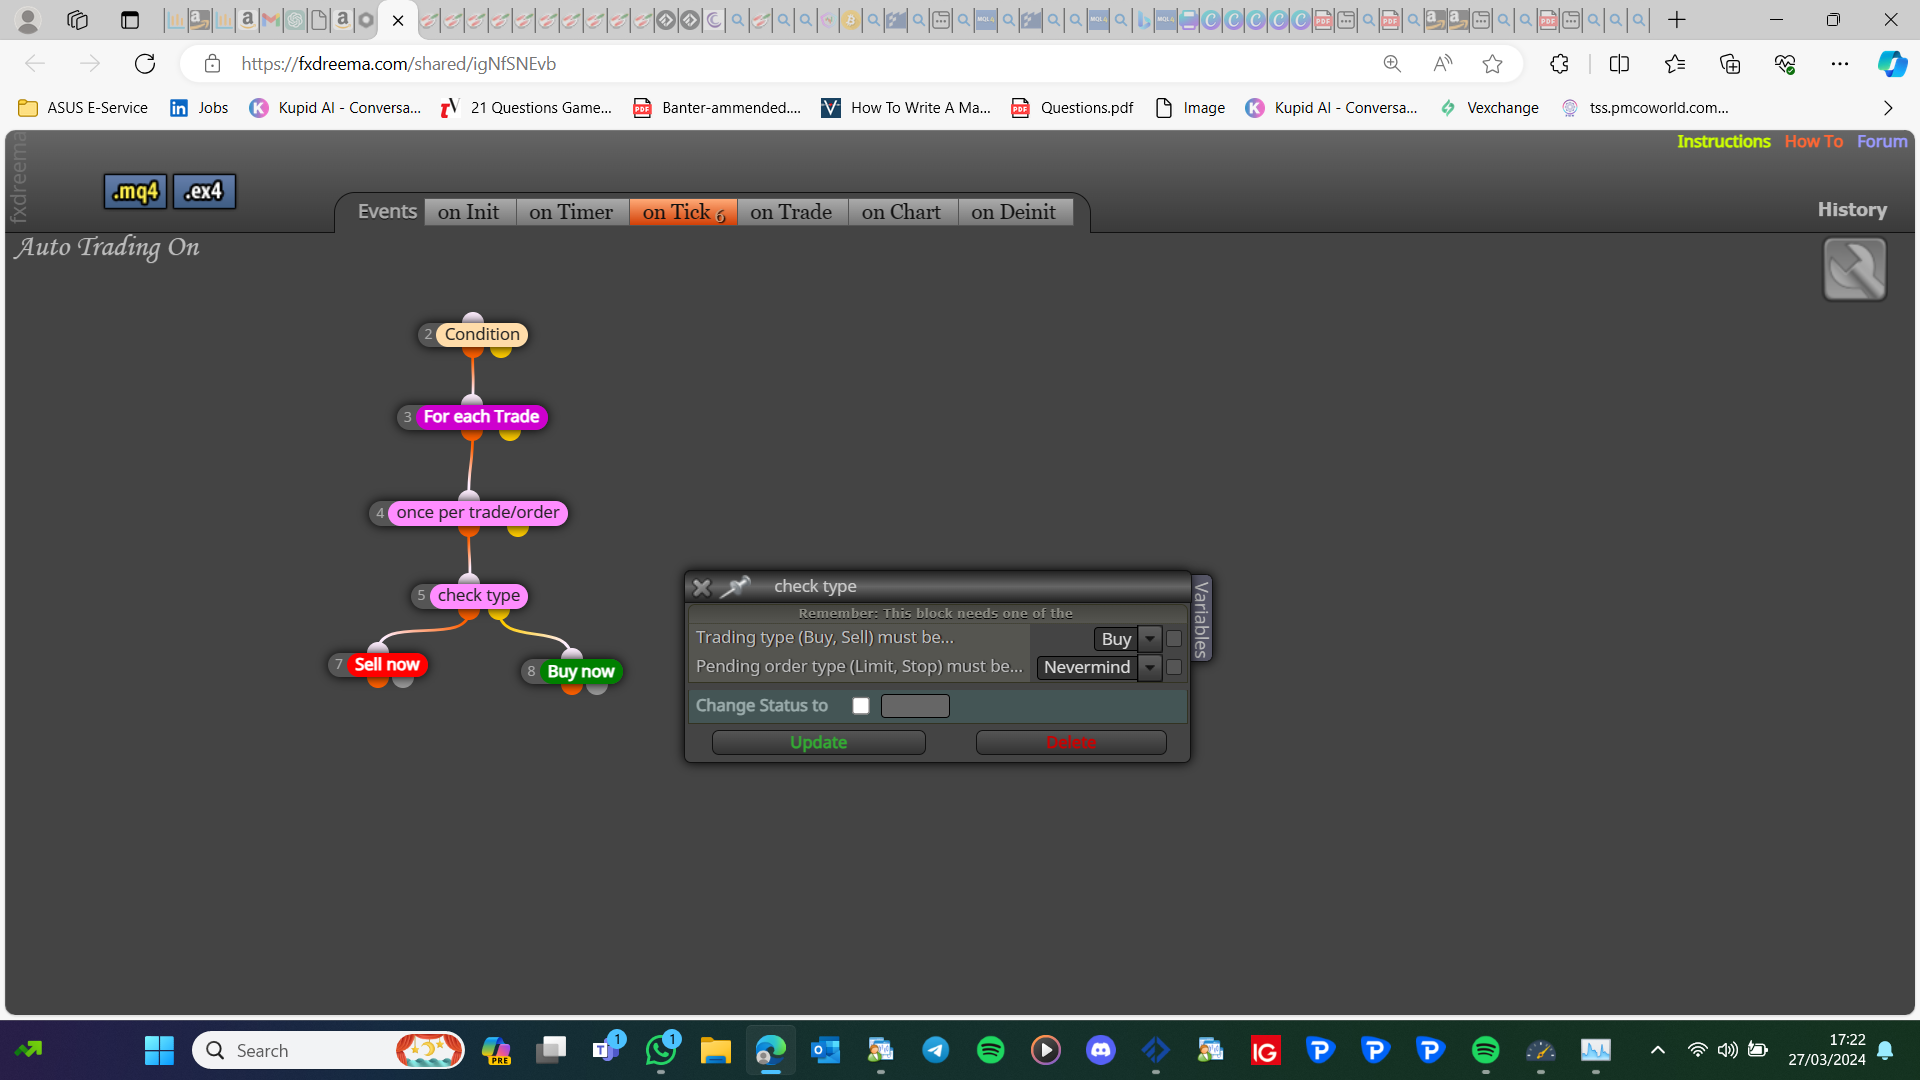1920x1080 pixels.
Task: Open the How To link
Action: point(1813,142)
